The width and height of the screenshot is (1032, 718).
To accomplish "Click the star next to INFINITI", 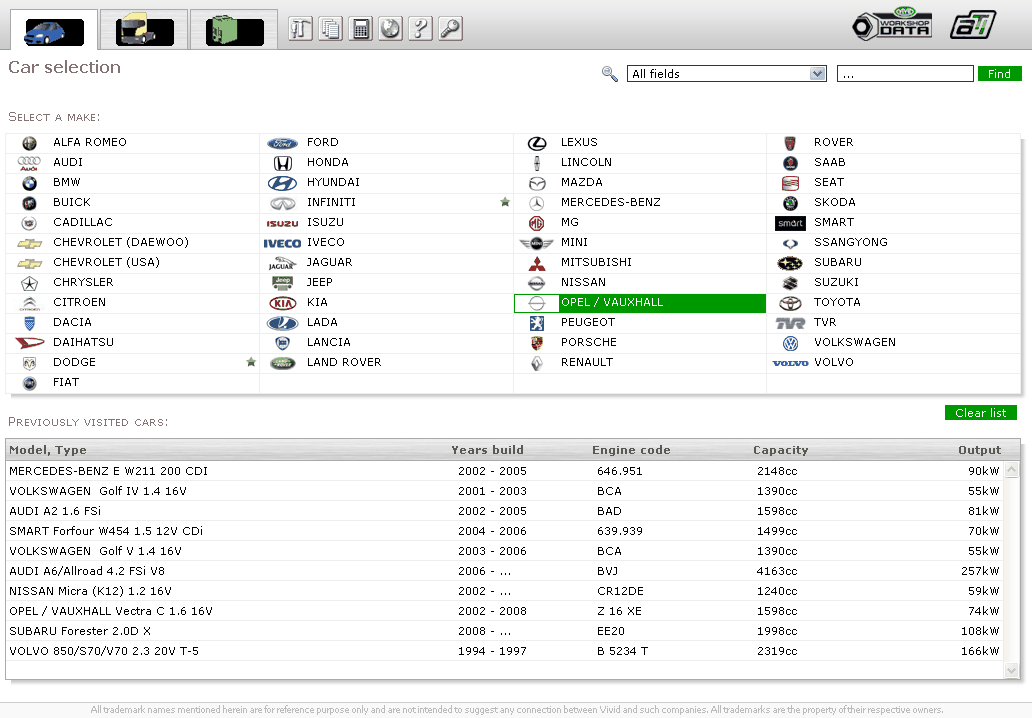I will click(x=505, y=202).
